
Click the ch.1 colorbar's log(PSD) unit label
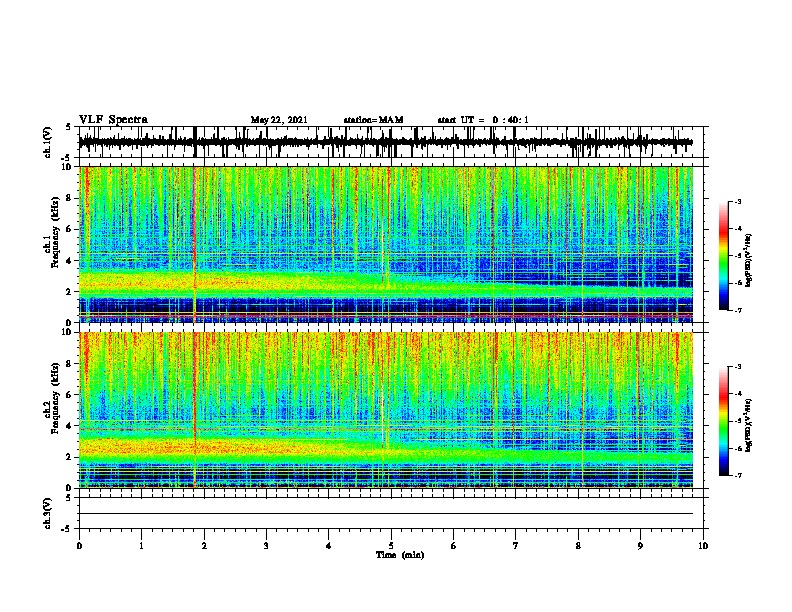tap(749, 260)
